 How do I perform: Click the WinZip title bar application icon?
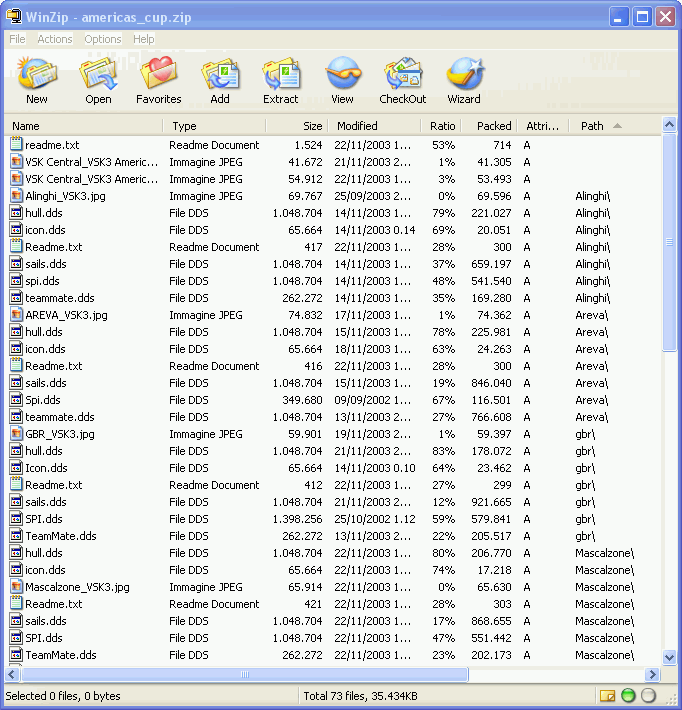[x=14, y=16]
